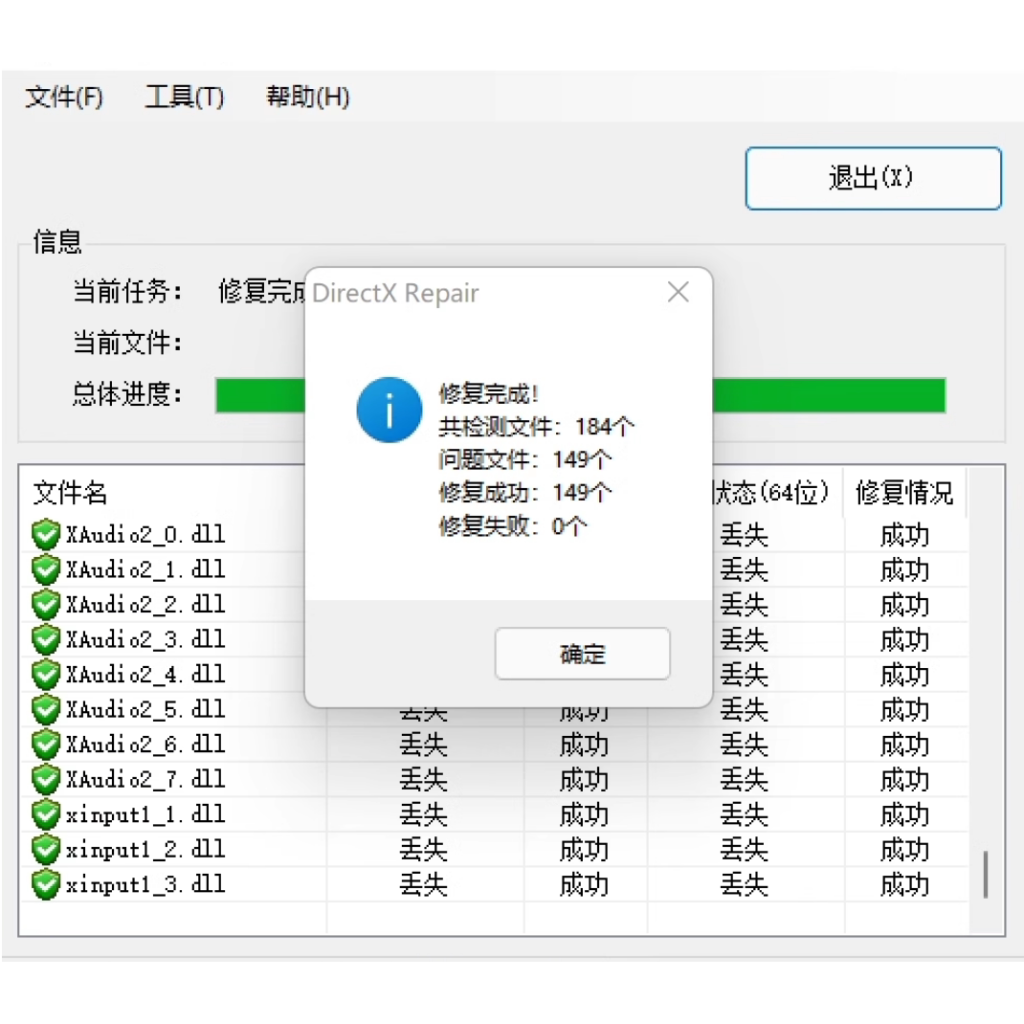Screen dimensions: 1024x1024
Task: Click the DirectX Repair dialog title
Action: pos(395,293)
